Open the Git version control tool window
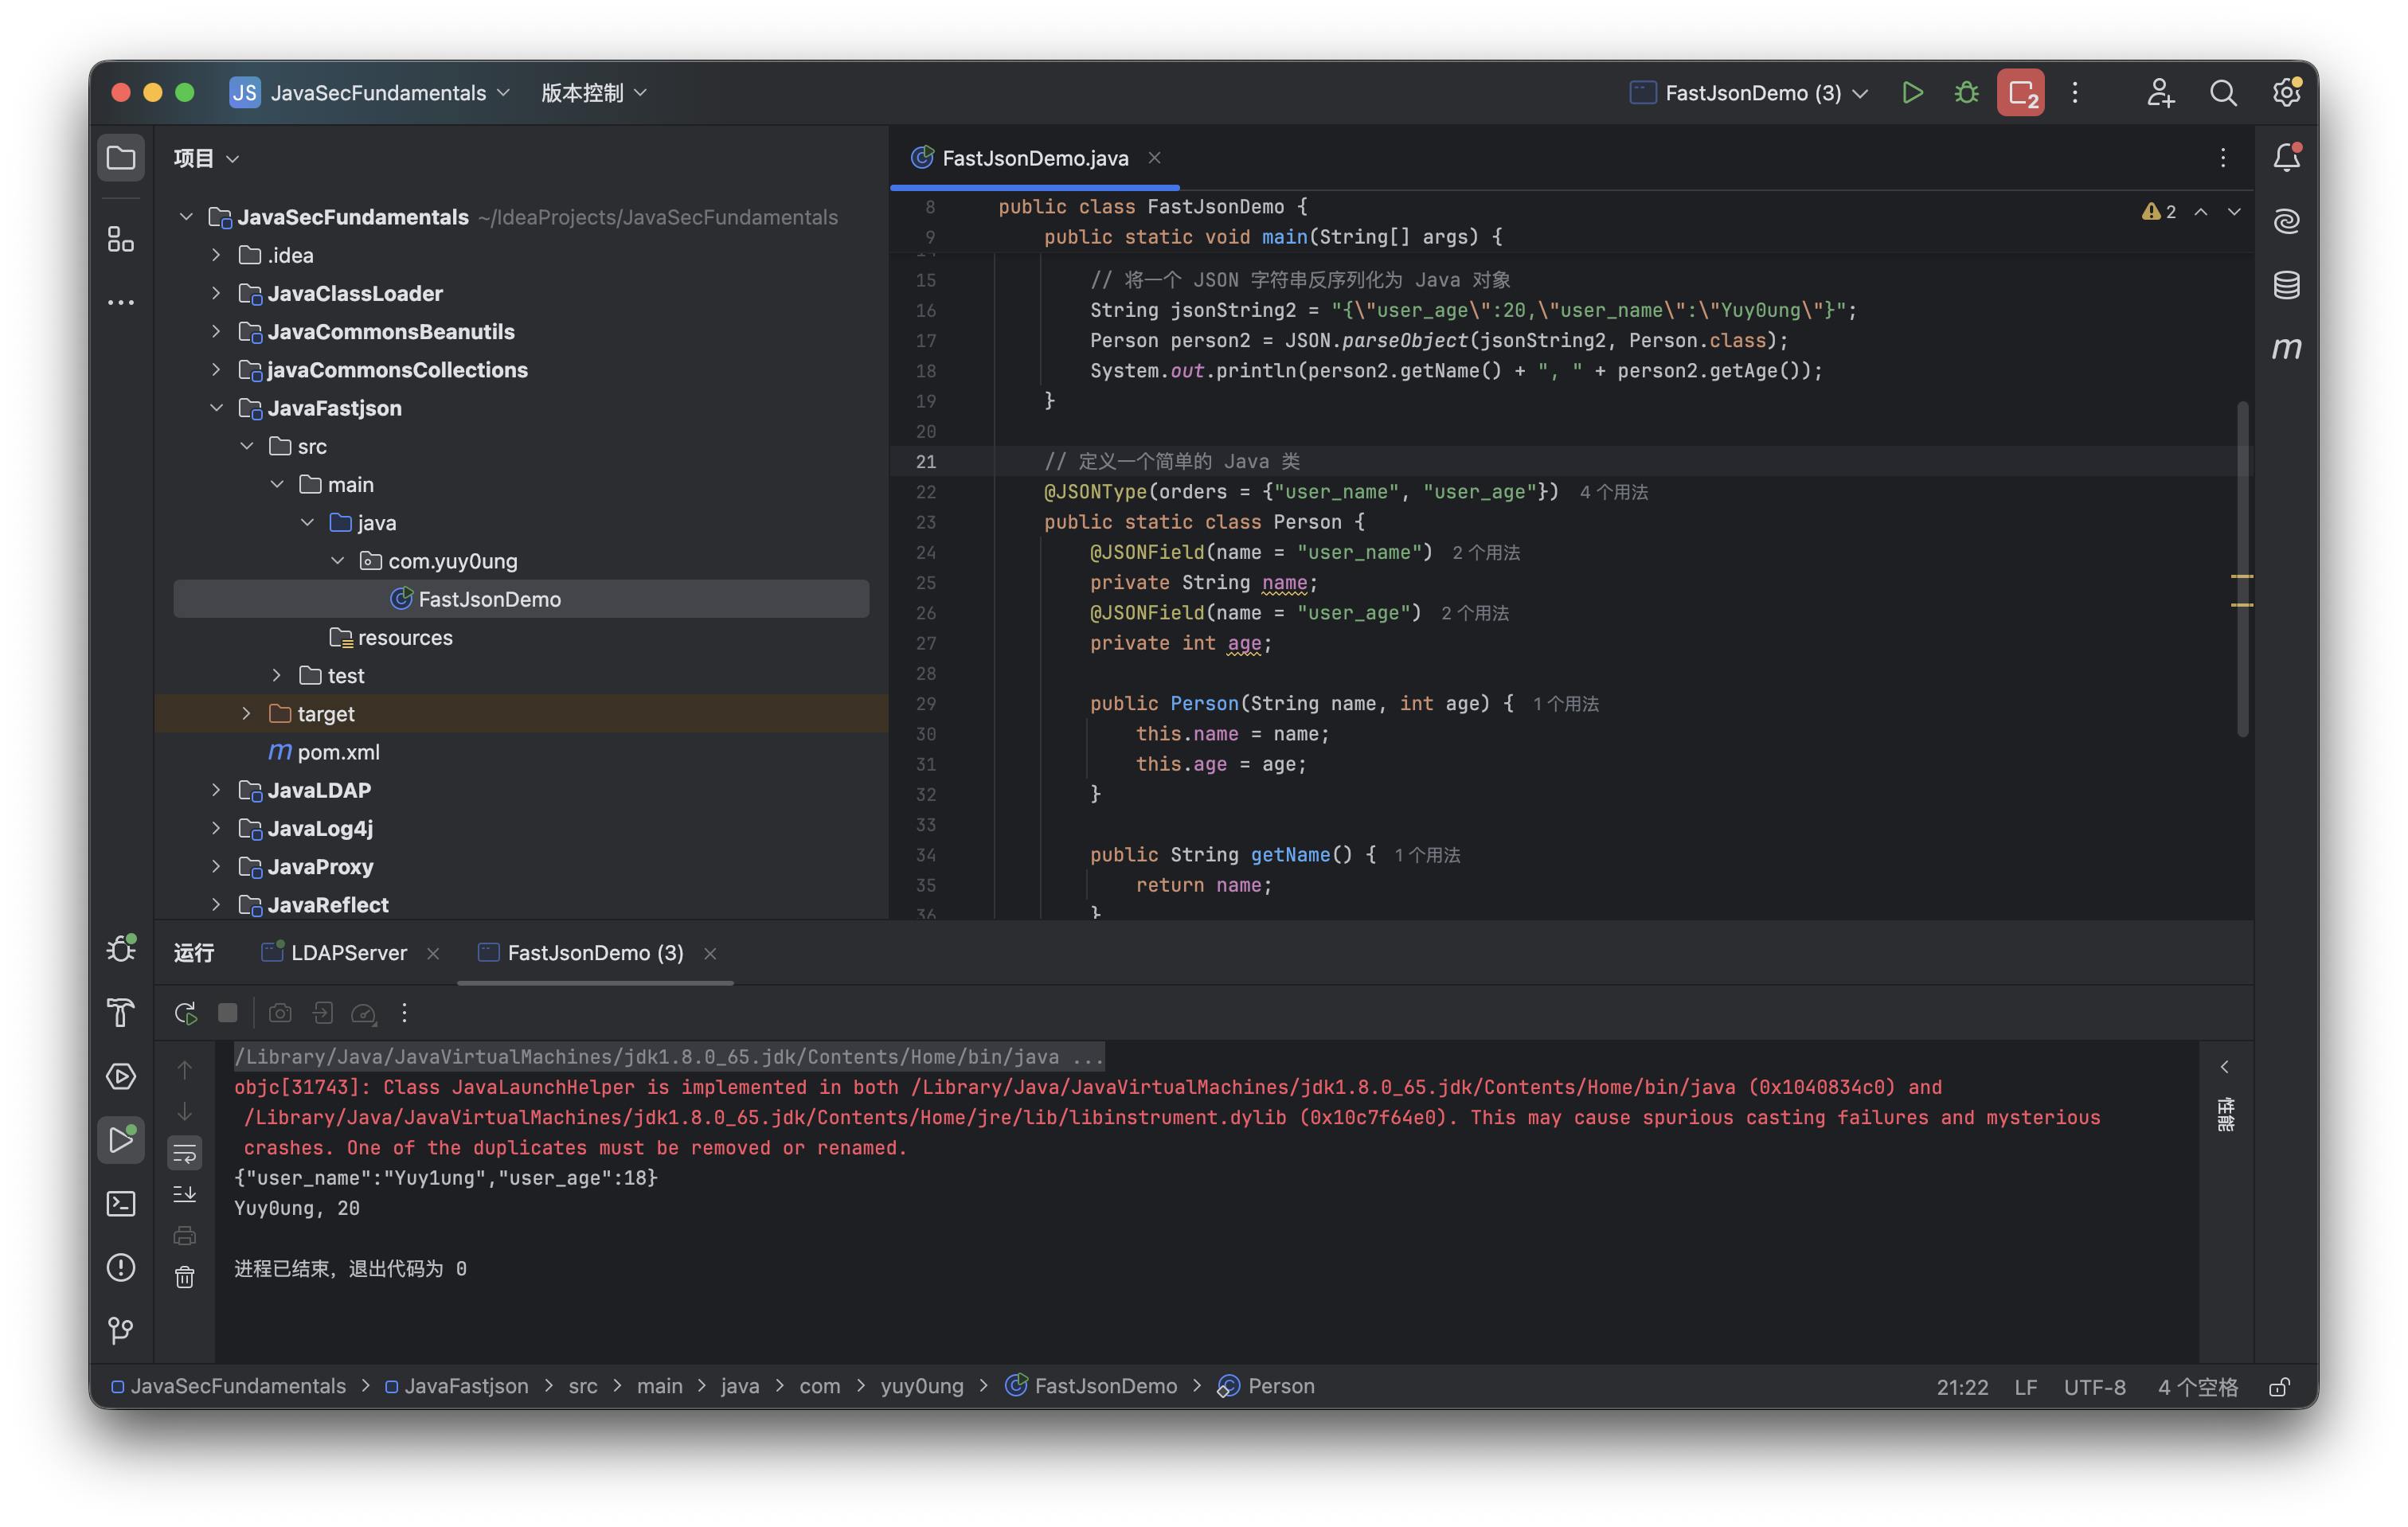This screenshot has width=2408, height=1527. pos(121,1329)
